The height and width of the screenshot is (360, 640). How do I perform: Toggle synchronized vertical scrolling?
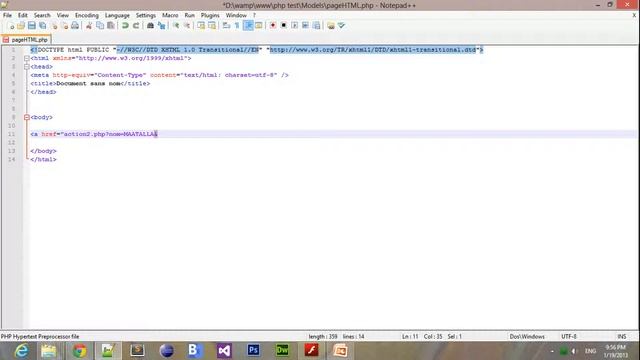201,26
